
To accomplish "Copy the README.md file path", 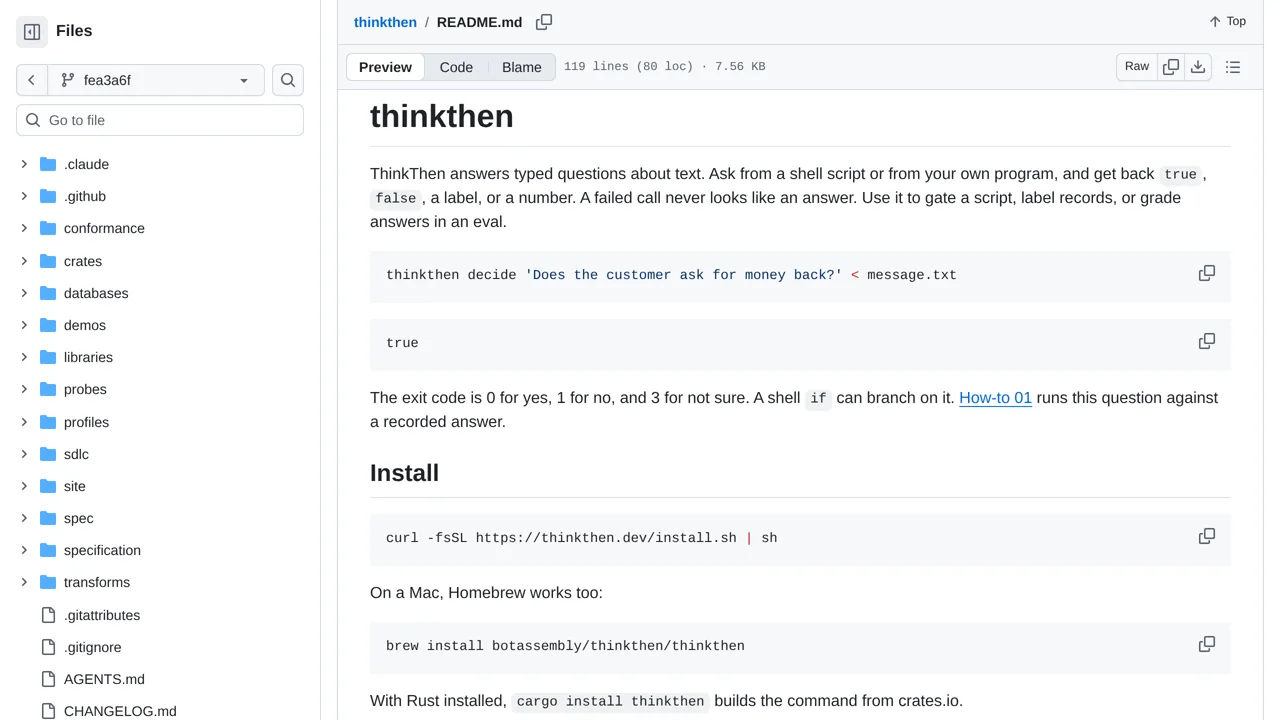I will [544, 22].
